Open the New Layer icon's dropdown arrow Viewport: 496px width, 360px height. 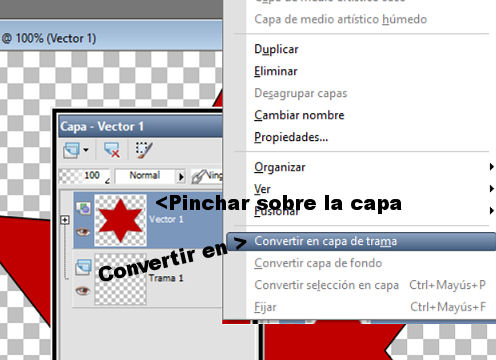tap(86, 150)
